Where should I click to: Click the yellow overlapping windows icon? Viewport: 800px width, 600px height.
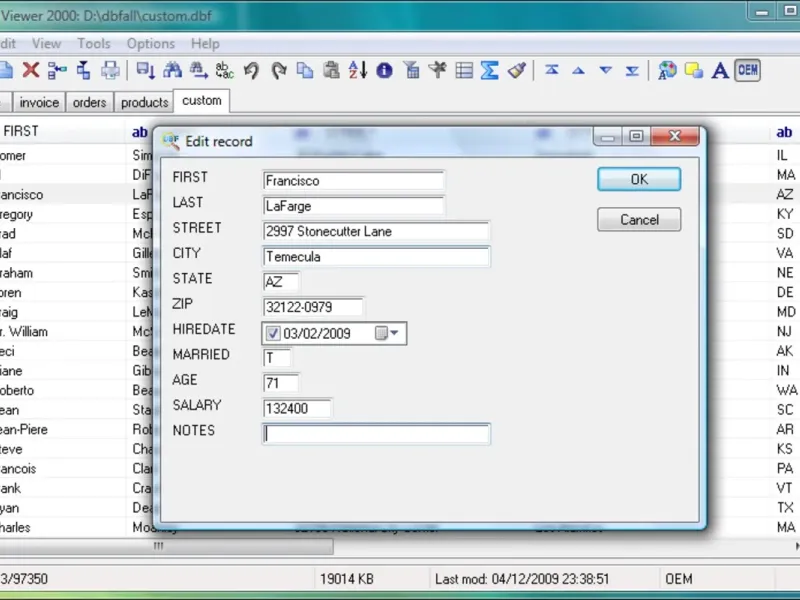click(x=693, y=70)
